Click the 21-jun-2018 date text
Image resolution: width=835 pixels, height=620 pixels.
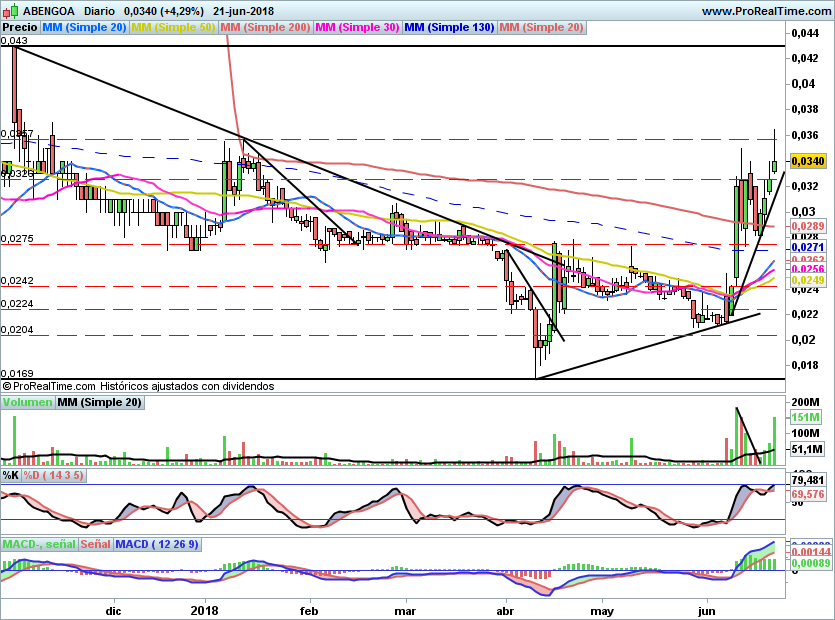pyautogui.click(x=243, y=11)
